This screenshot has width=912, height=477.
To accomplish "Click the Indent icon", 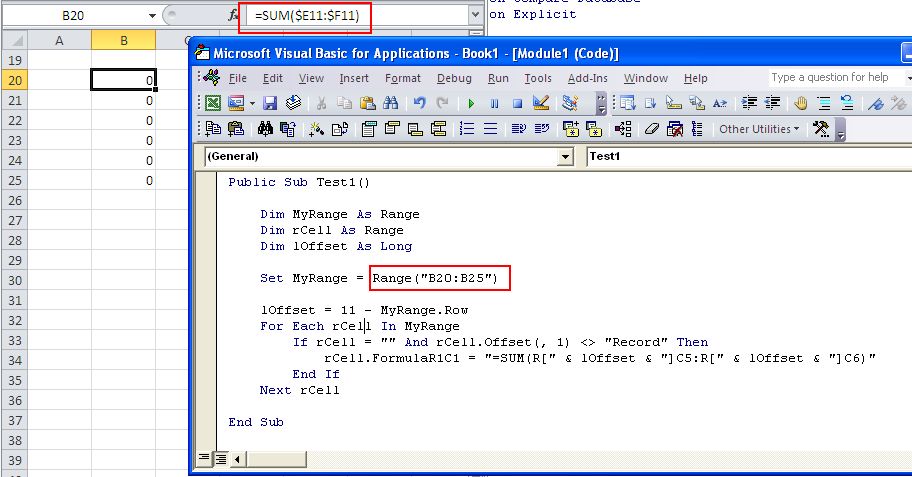I will [749, 104].
